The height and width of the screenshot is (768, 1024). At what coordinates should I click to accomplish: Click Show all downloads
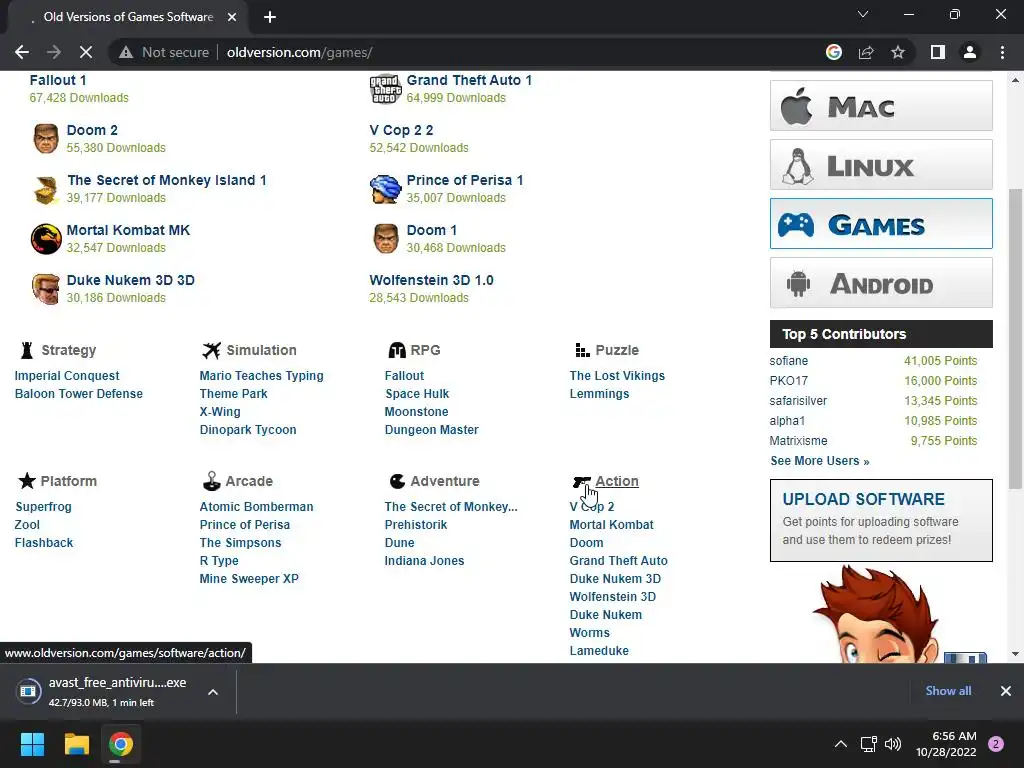[x=948, y=691]
